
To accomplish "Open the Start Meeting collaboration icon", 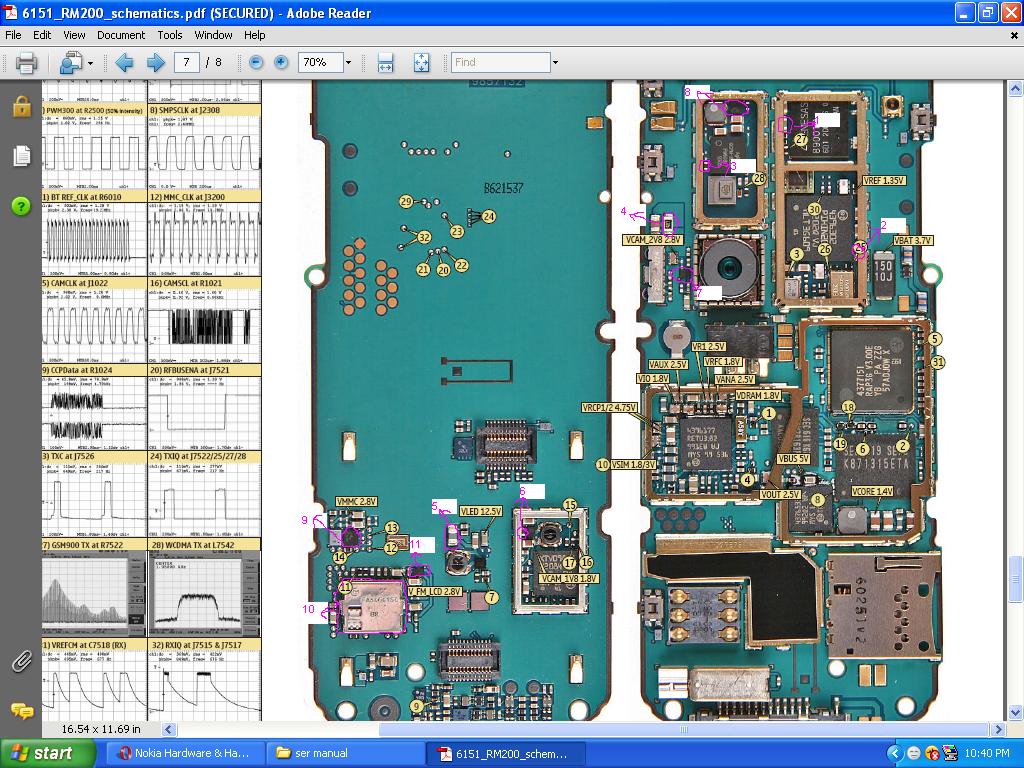I will click(x=70, y=63).
